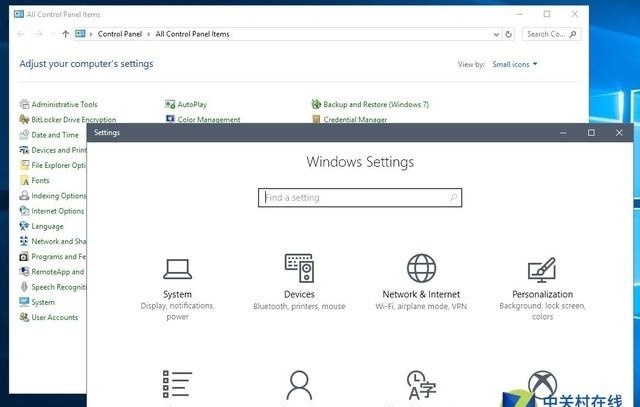Open Language link in Control Panel
Viewport: 640px width, 407px height.
click(47, 226)
